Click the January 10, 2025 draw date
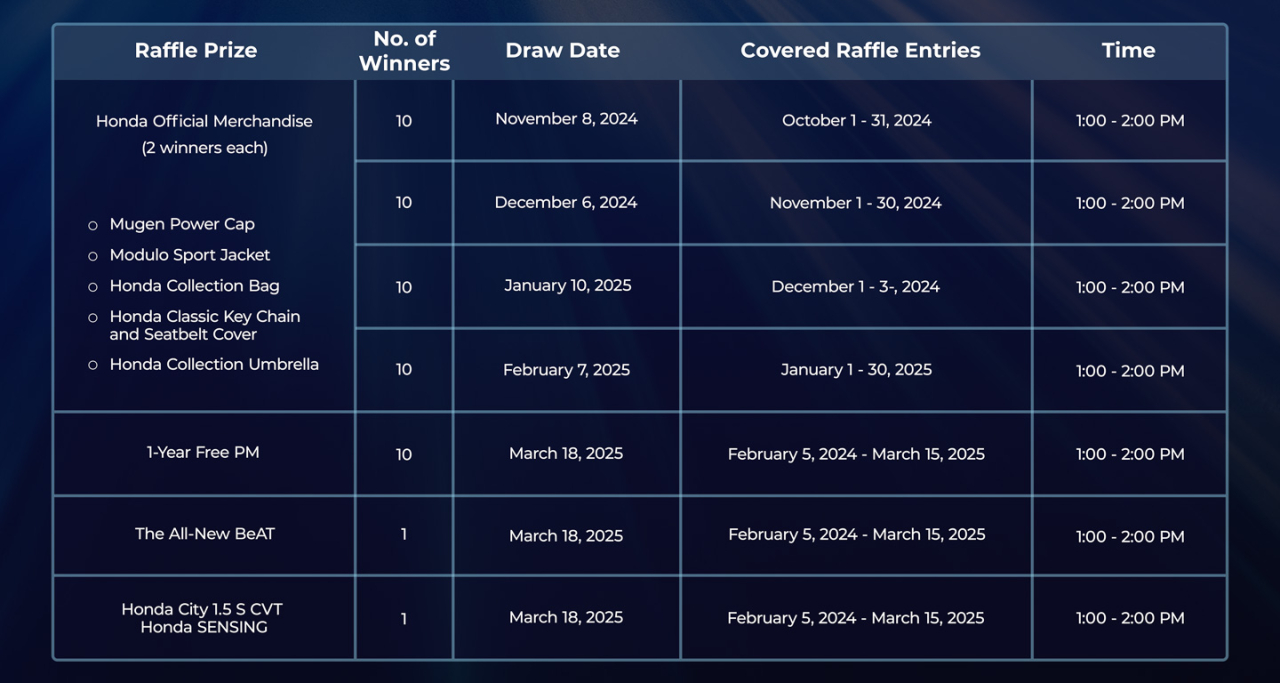1280x683 pixels. point(567,286)
